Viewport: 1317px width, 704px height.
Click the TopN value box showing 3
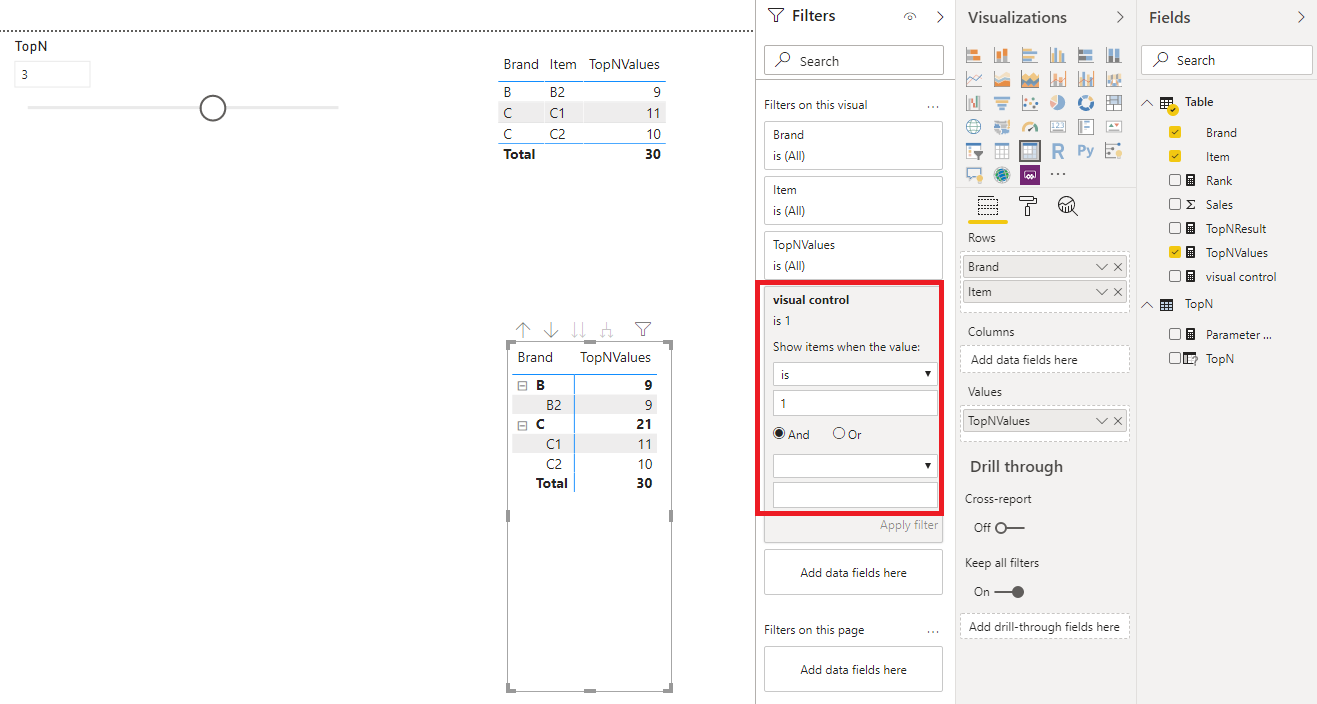(52, 75)
